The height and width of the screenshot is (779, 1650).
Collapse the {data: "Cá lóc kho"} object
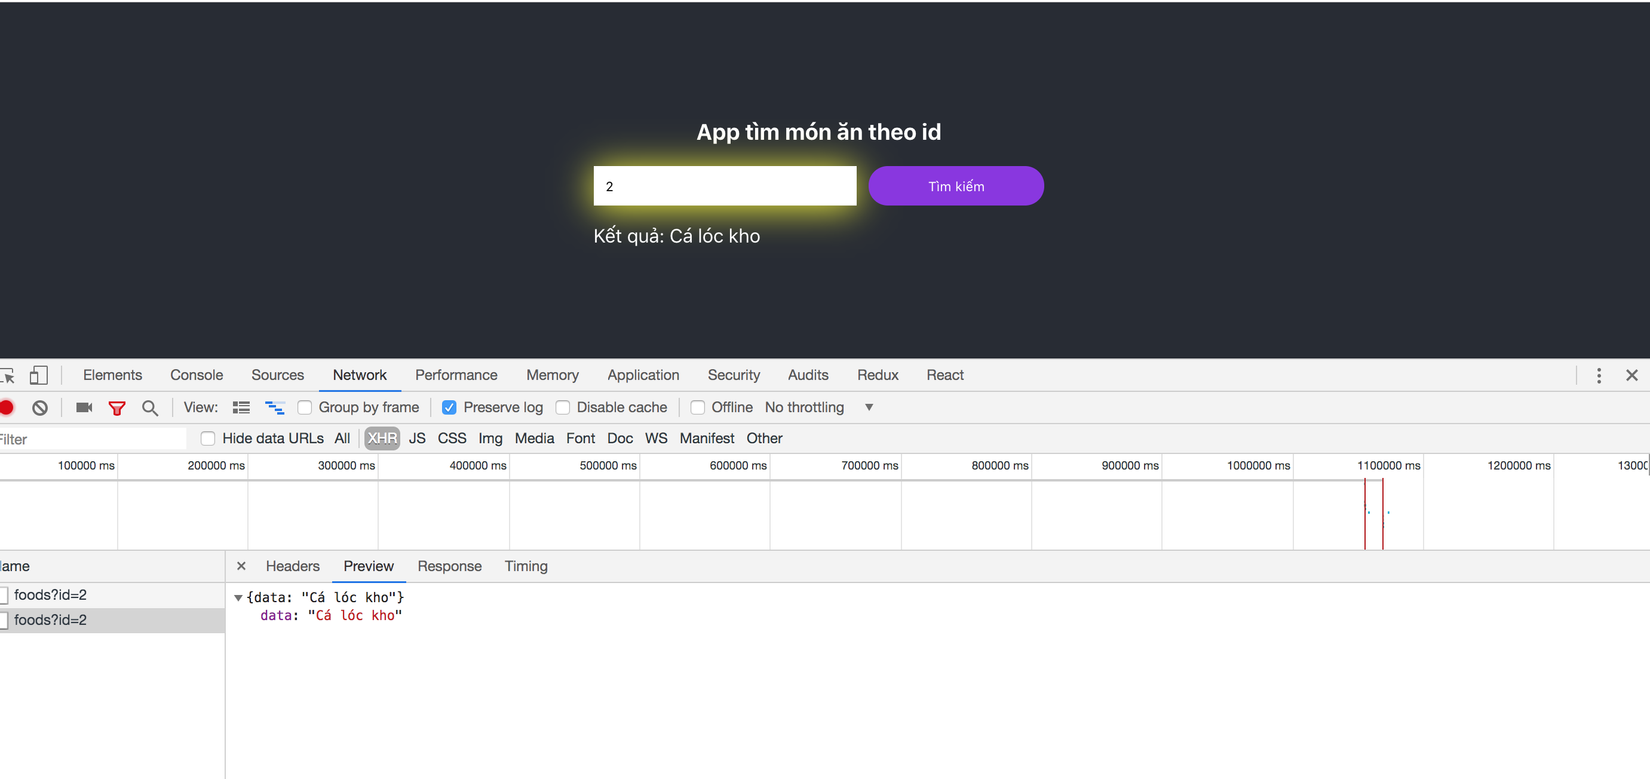(x=238, y=598)
